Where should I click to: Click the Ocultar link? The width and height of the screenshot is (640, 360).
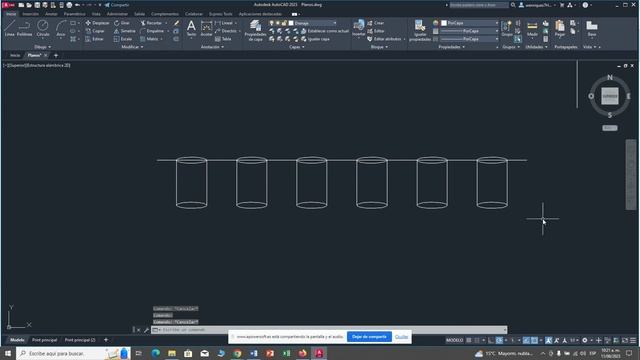[x=402, y=337]
